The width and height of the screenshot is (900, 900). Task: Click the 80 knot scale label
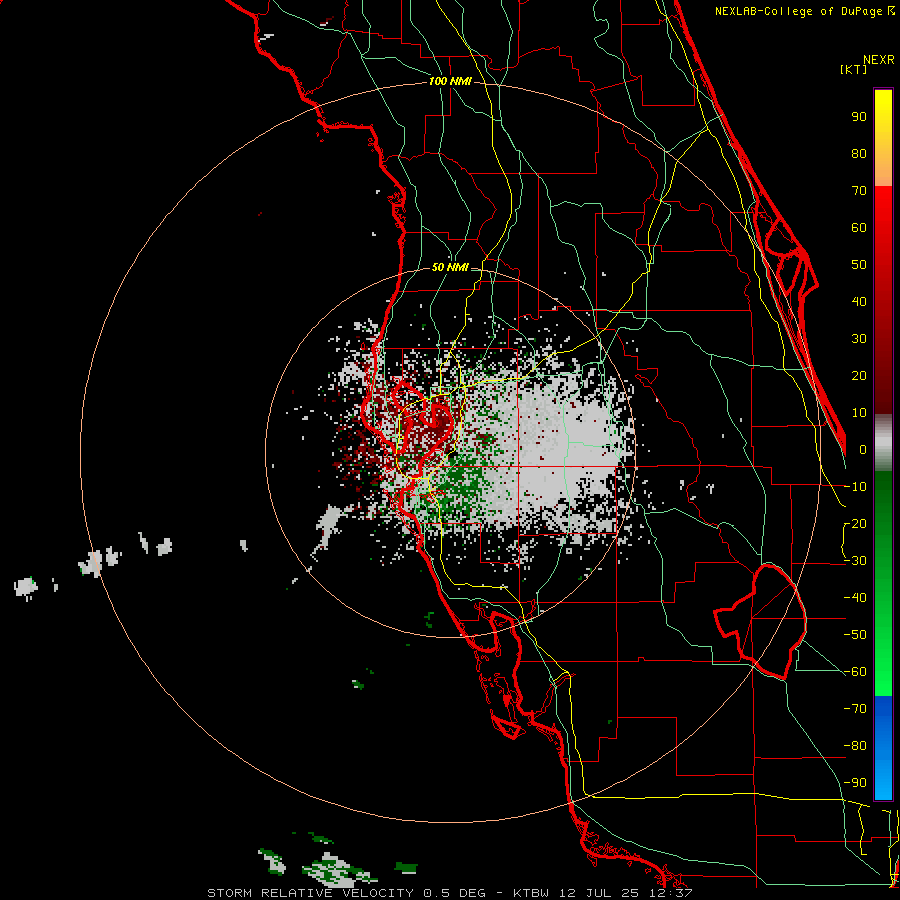point(859,154)
